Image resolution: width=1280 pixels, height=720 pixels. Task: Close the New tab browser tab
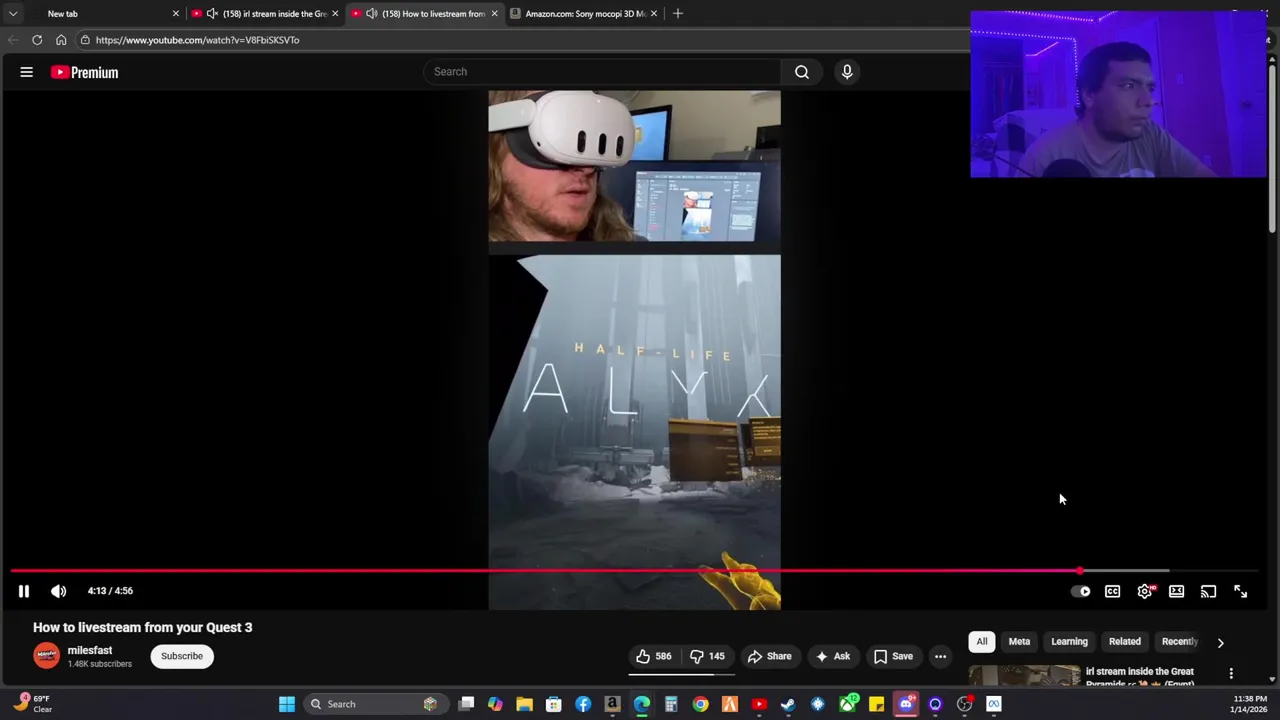(x=176, y=14)
